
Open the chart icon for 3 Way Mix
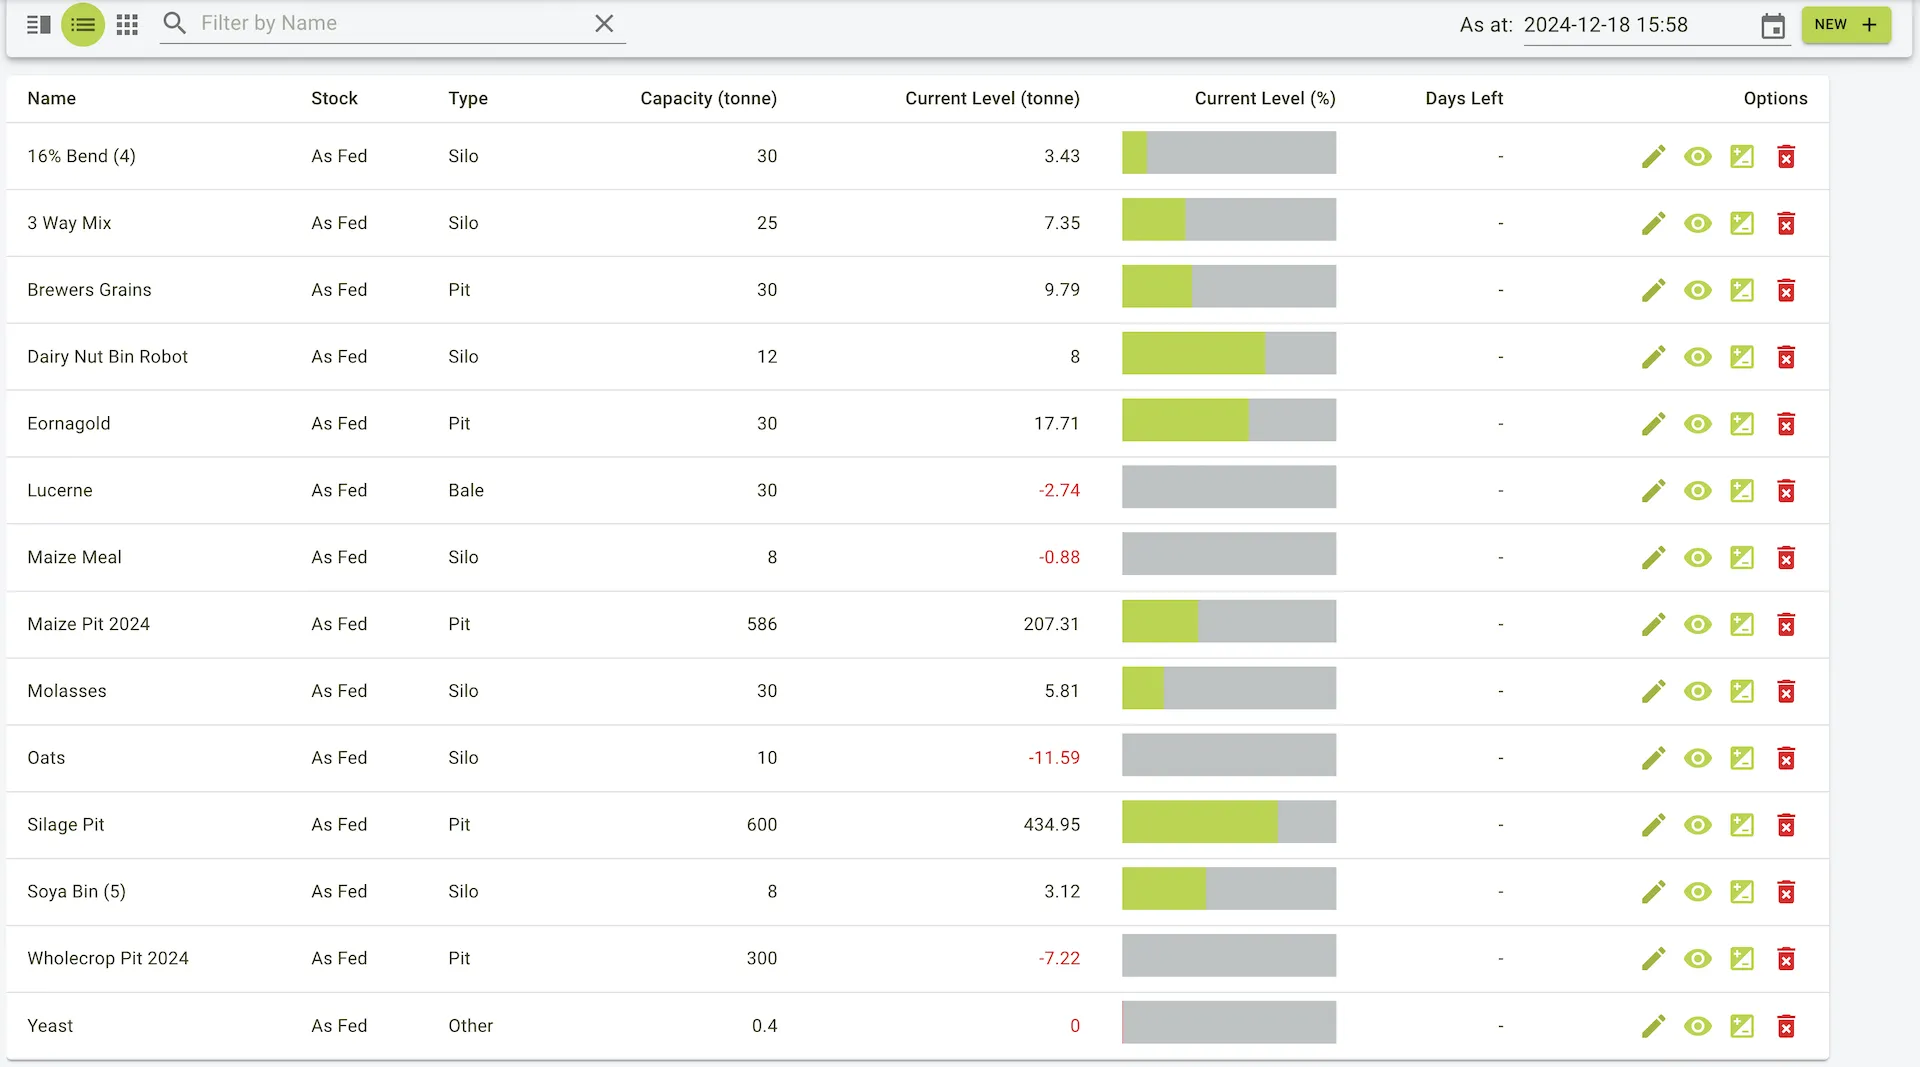click(1741, 223)
